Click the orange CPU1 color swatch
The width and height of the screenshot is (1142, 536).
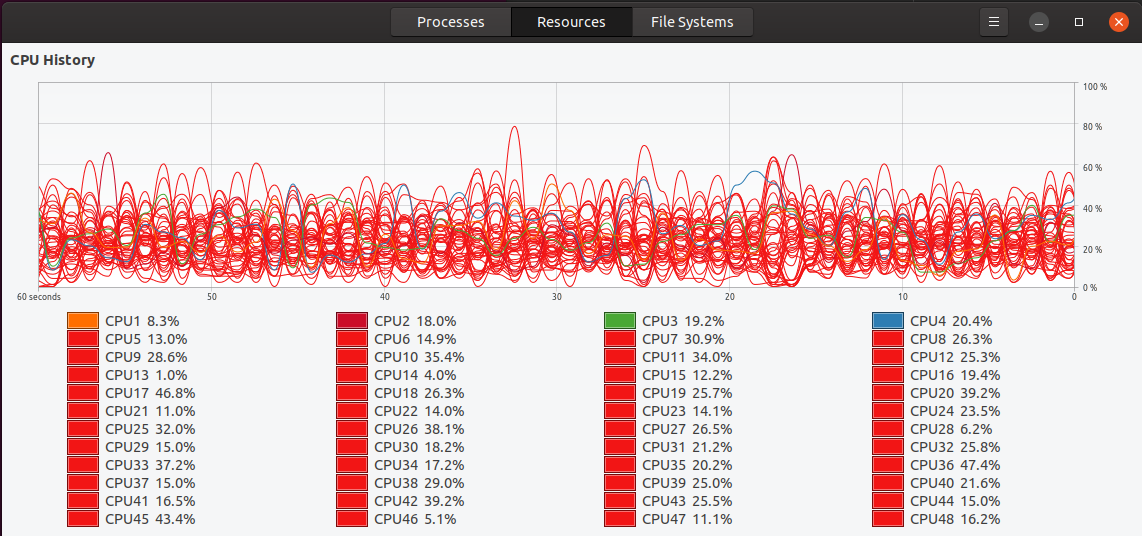pos(83,321)
